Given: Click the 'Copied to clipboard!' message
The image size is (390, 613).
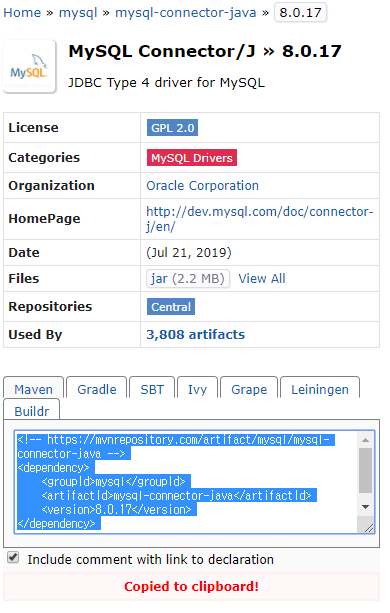Looking at the screenshot, I should [x=191, y=586].
